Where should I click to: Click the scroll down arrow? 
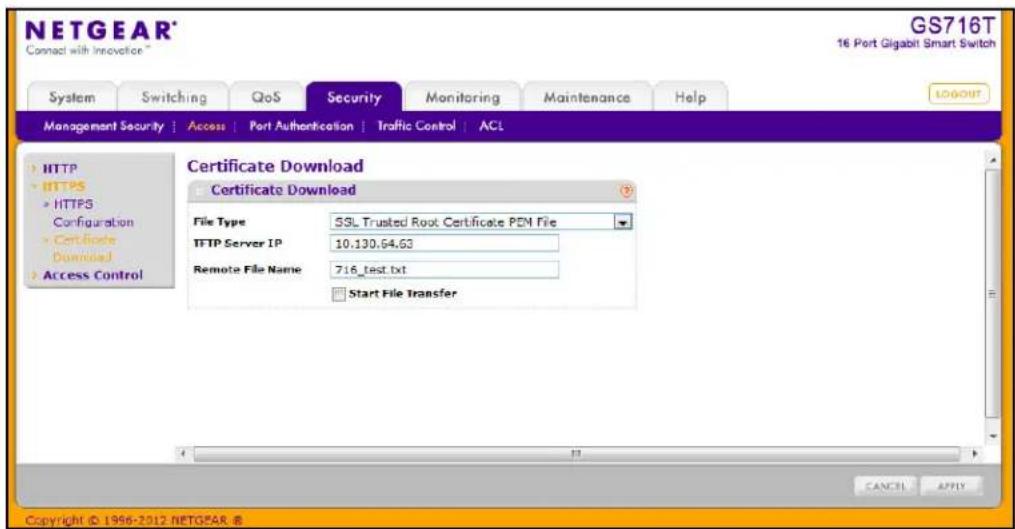pos(993,436)
